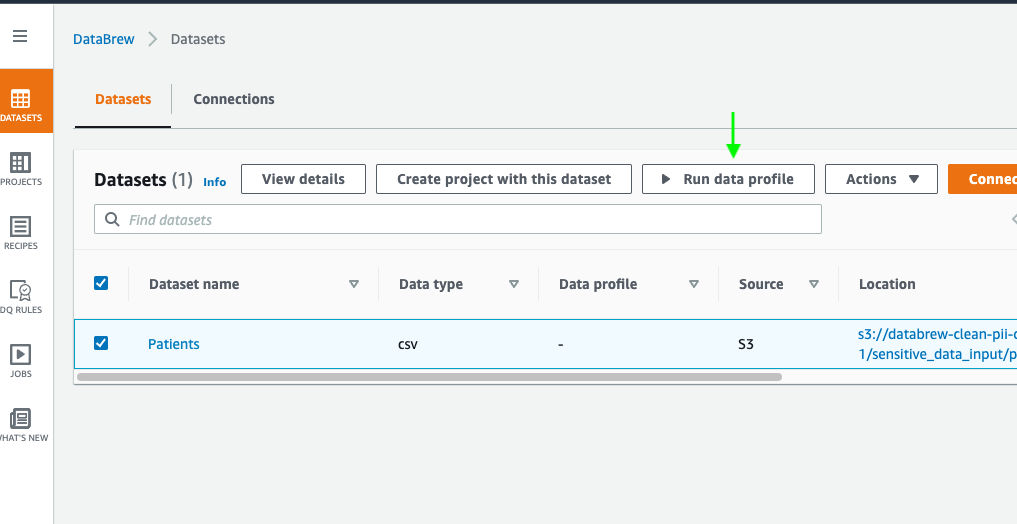
Task: Open the Patients dataset link
Action: [174, 344]
